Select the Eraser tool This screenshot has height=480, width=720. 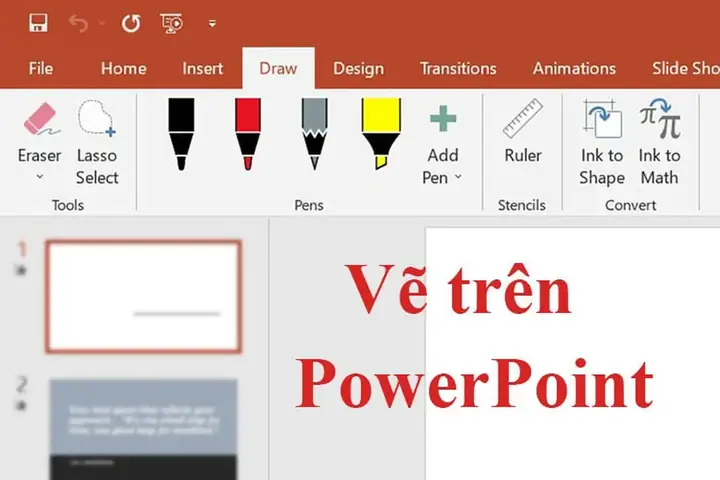tap(40, 133)
